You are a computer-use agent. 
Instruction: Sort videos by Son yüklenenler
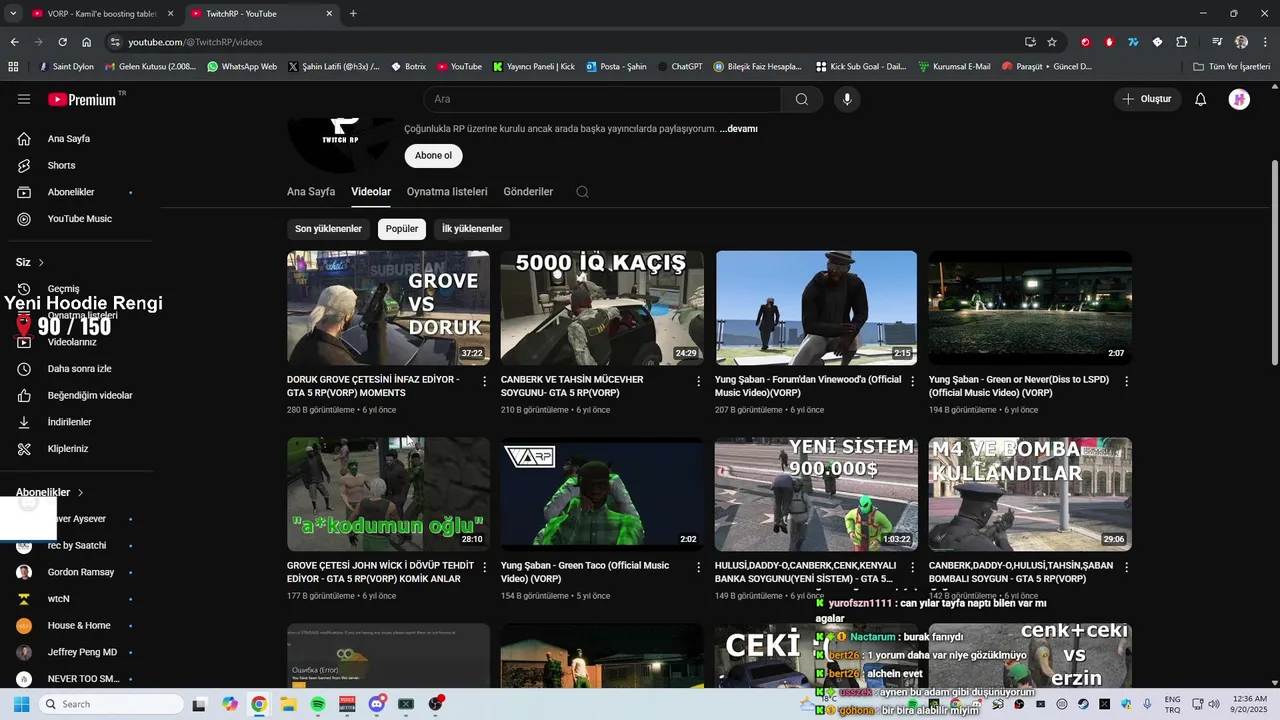tap(328, 229)
